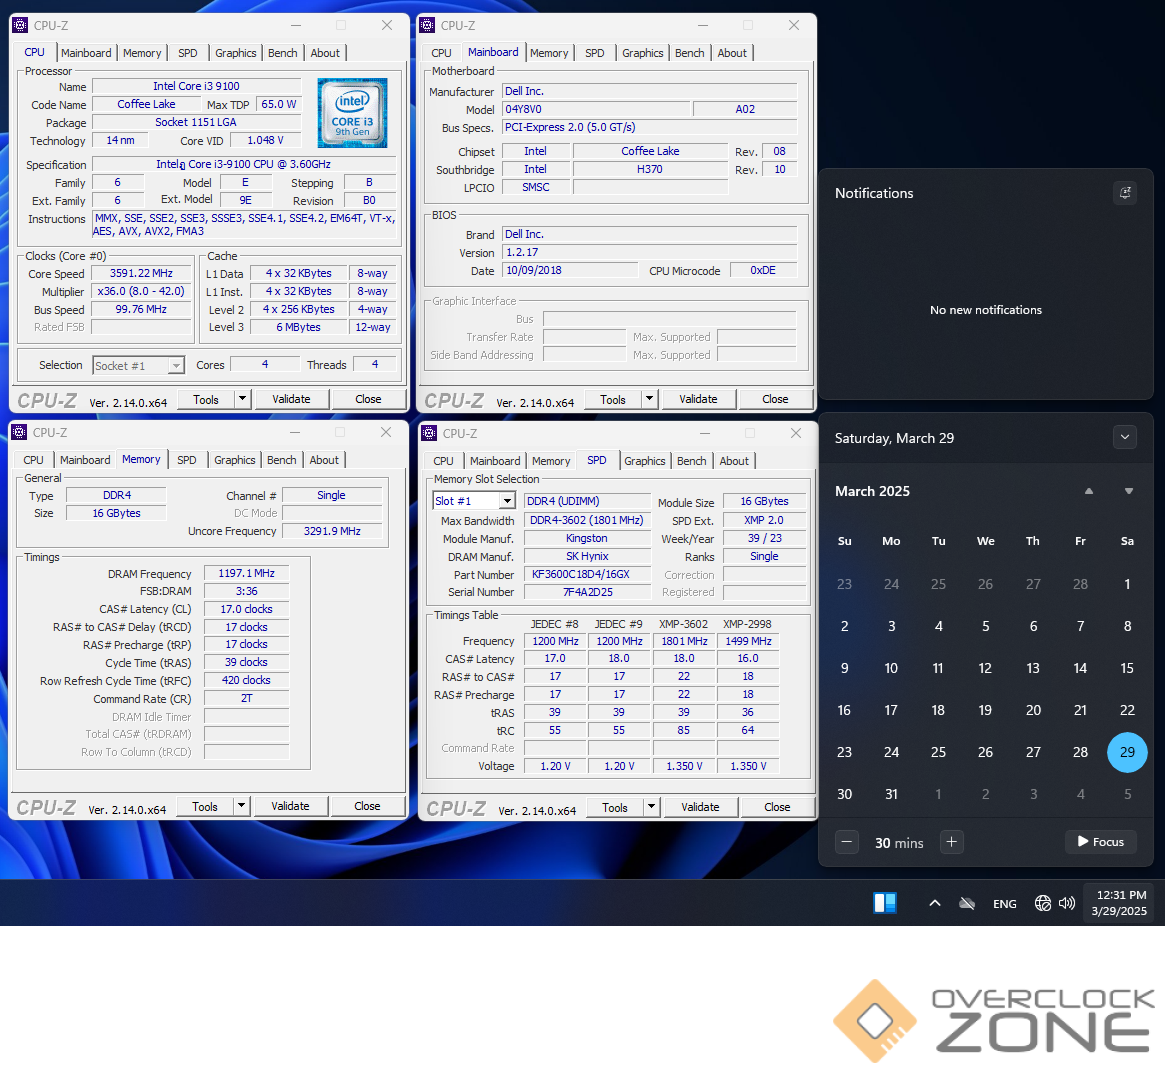
Task: Click Saturday, March 29 date header
Action: (x=894, y=438)
